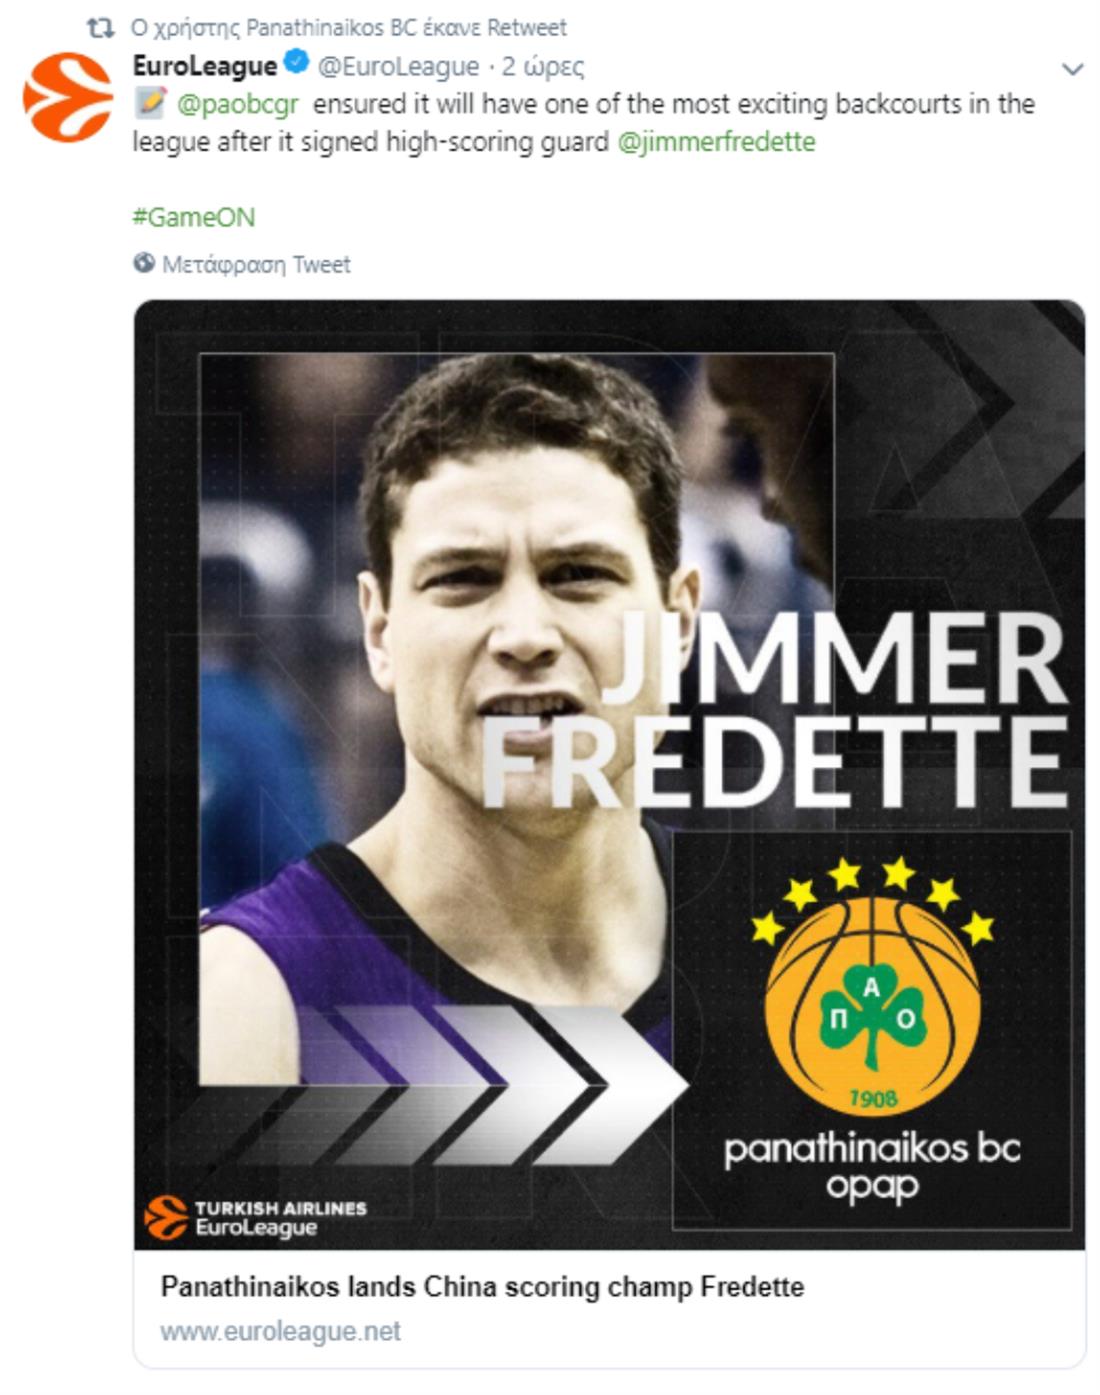Click the www.euroleague.net link
This screenshot has height=1395, width=1100.
280,1331
